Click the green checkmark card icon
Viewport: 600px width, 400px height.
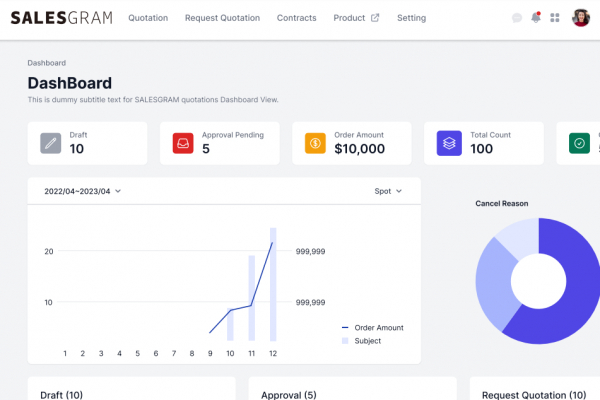coord(579,143)
